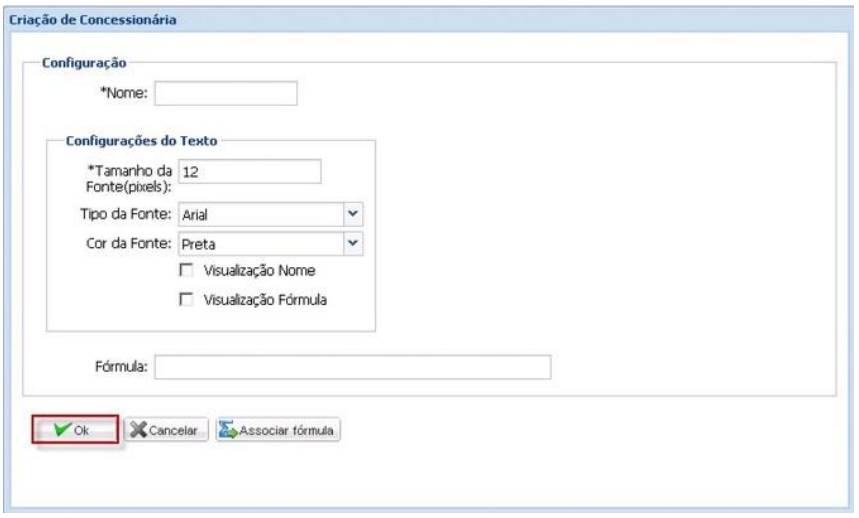The height and width of the screenshot is (518, 859).
Task: Place cursor in the Fórmula input box
Action: [x=352, y=367]
